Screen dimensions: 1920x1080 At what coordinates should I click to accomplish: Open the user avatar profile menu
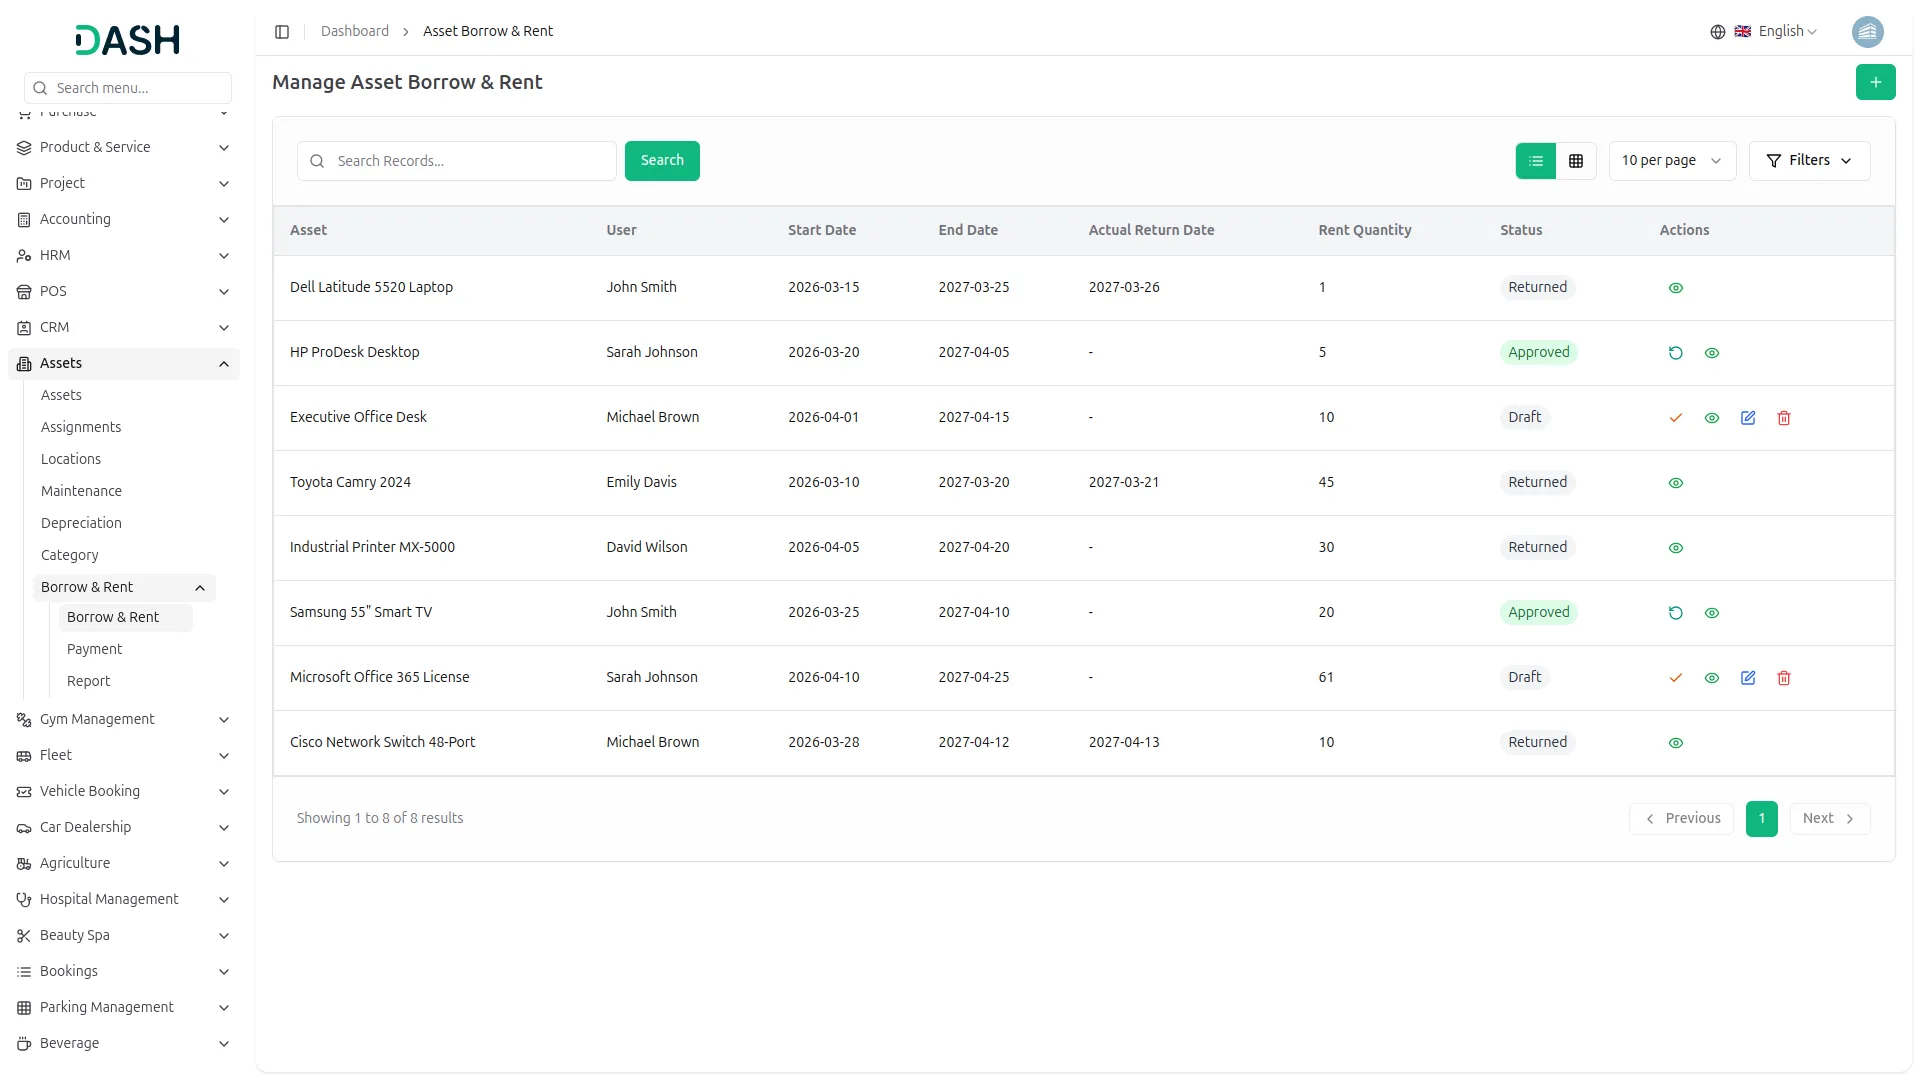click(x=1866, y=32)
